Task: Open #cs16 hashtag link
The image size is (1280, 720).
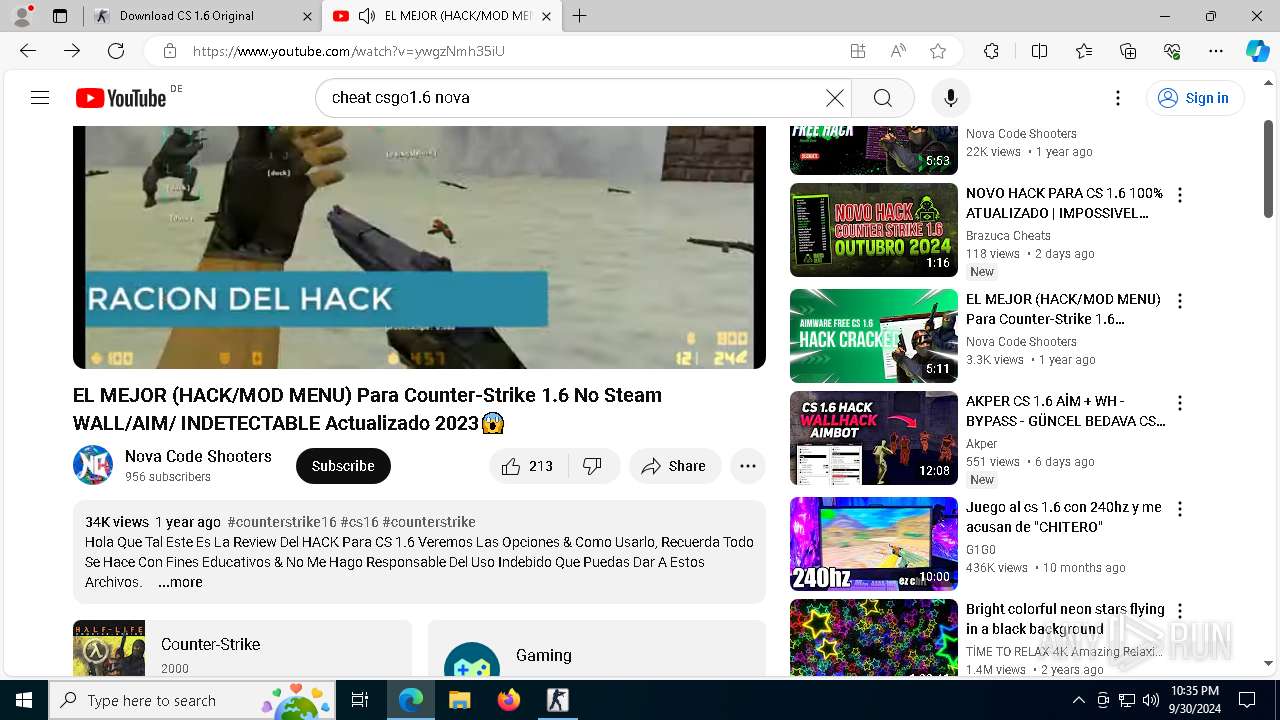Action: pos(359,522)
